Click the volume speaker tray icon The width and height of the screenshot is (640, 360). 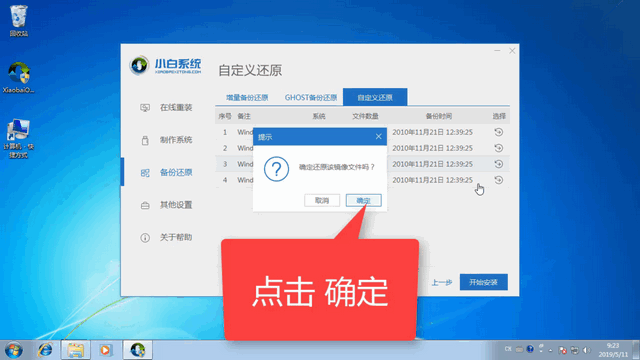(587, 350)
